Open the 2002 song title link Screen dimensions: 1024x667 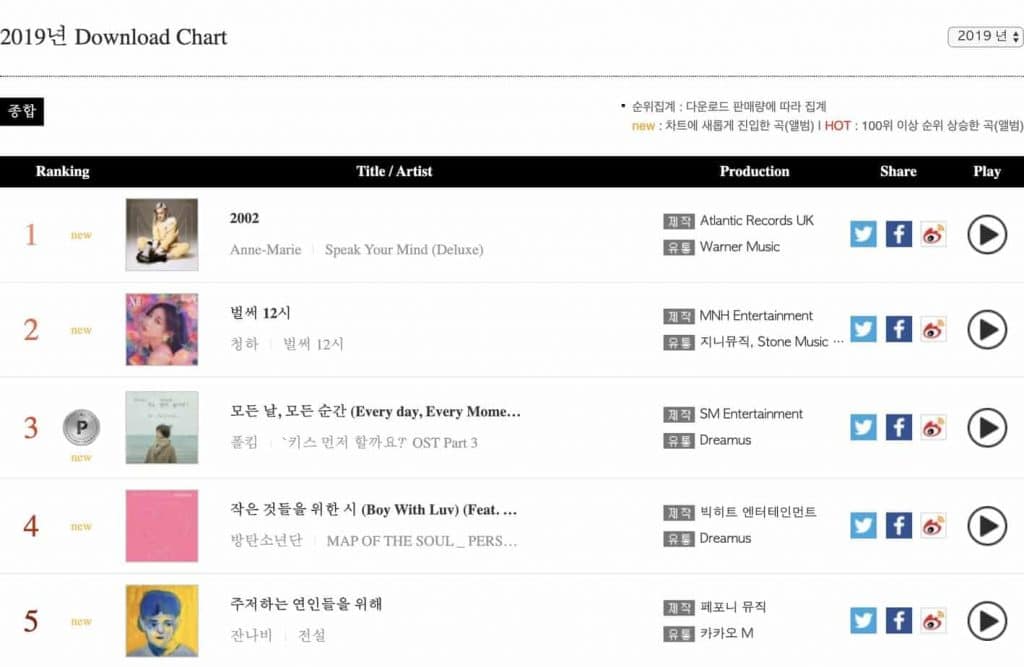(x=244, y=218)
